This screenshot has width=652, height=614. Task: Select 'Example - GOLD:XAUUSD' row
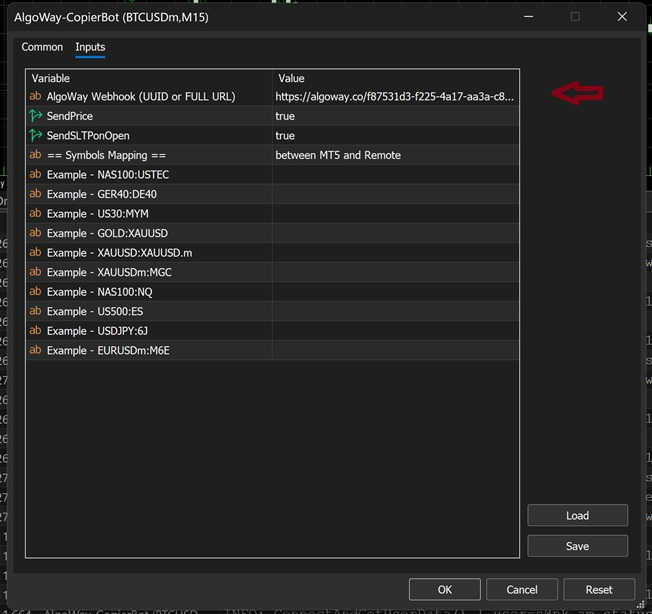[x=272, y=233]
